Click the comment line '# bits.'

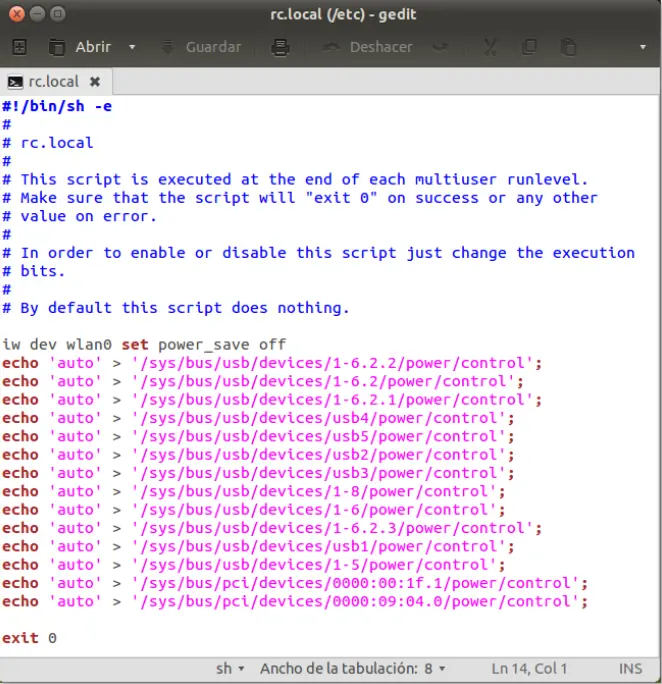pos(34,271)
